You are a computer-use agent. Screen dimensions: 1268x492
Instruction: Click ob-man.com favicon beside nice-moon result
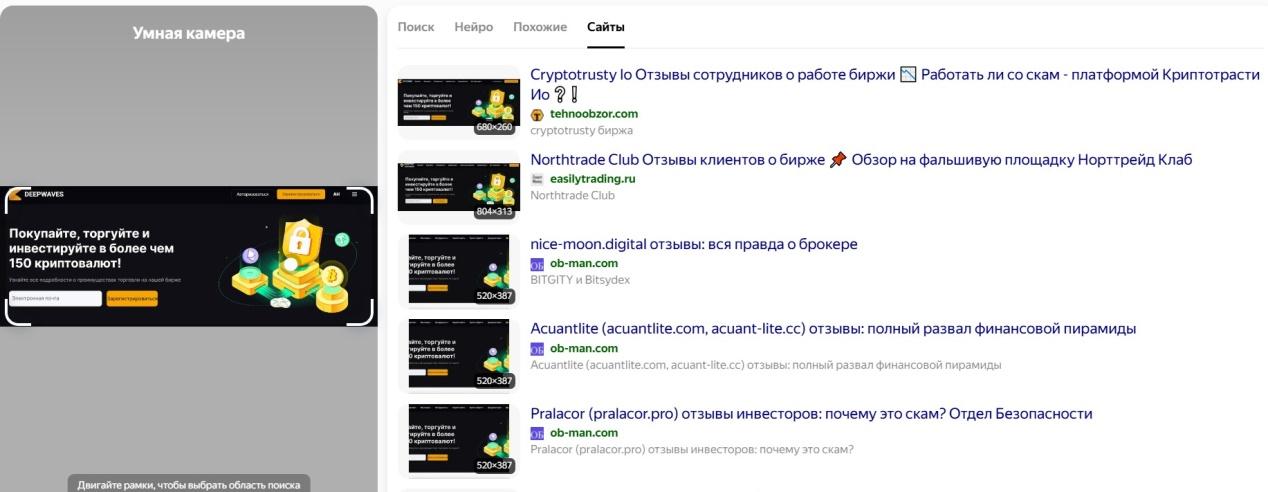coord(537,264)
